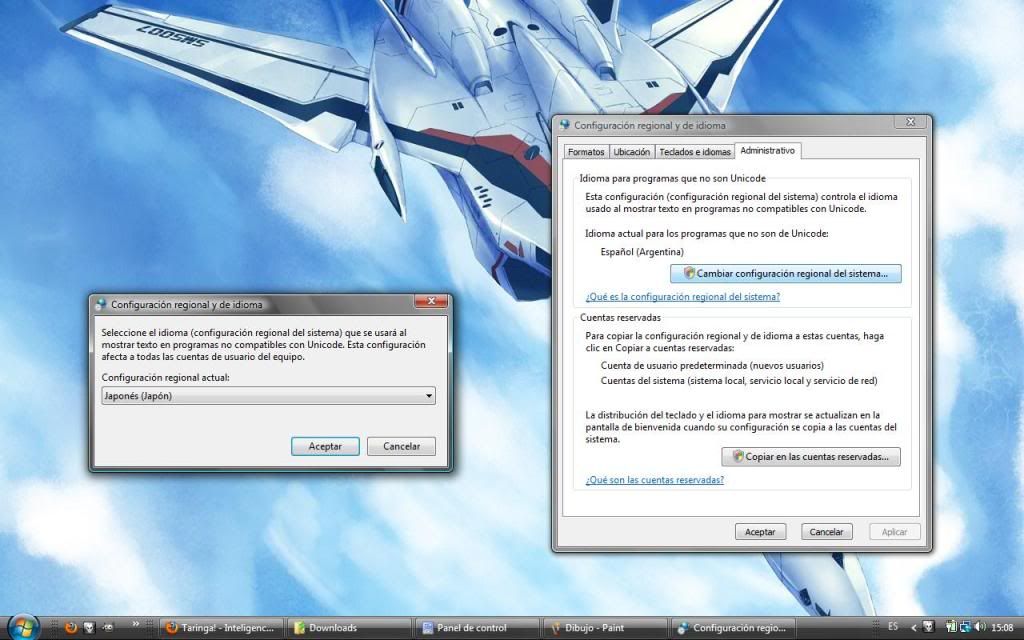This screenshot has width=1024, height=640.
Task: Click the Configuración regional actual label
Action: point(165,377)
